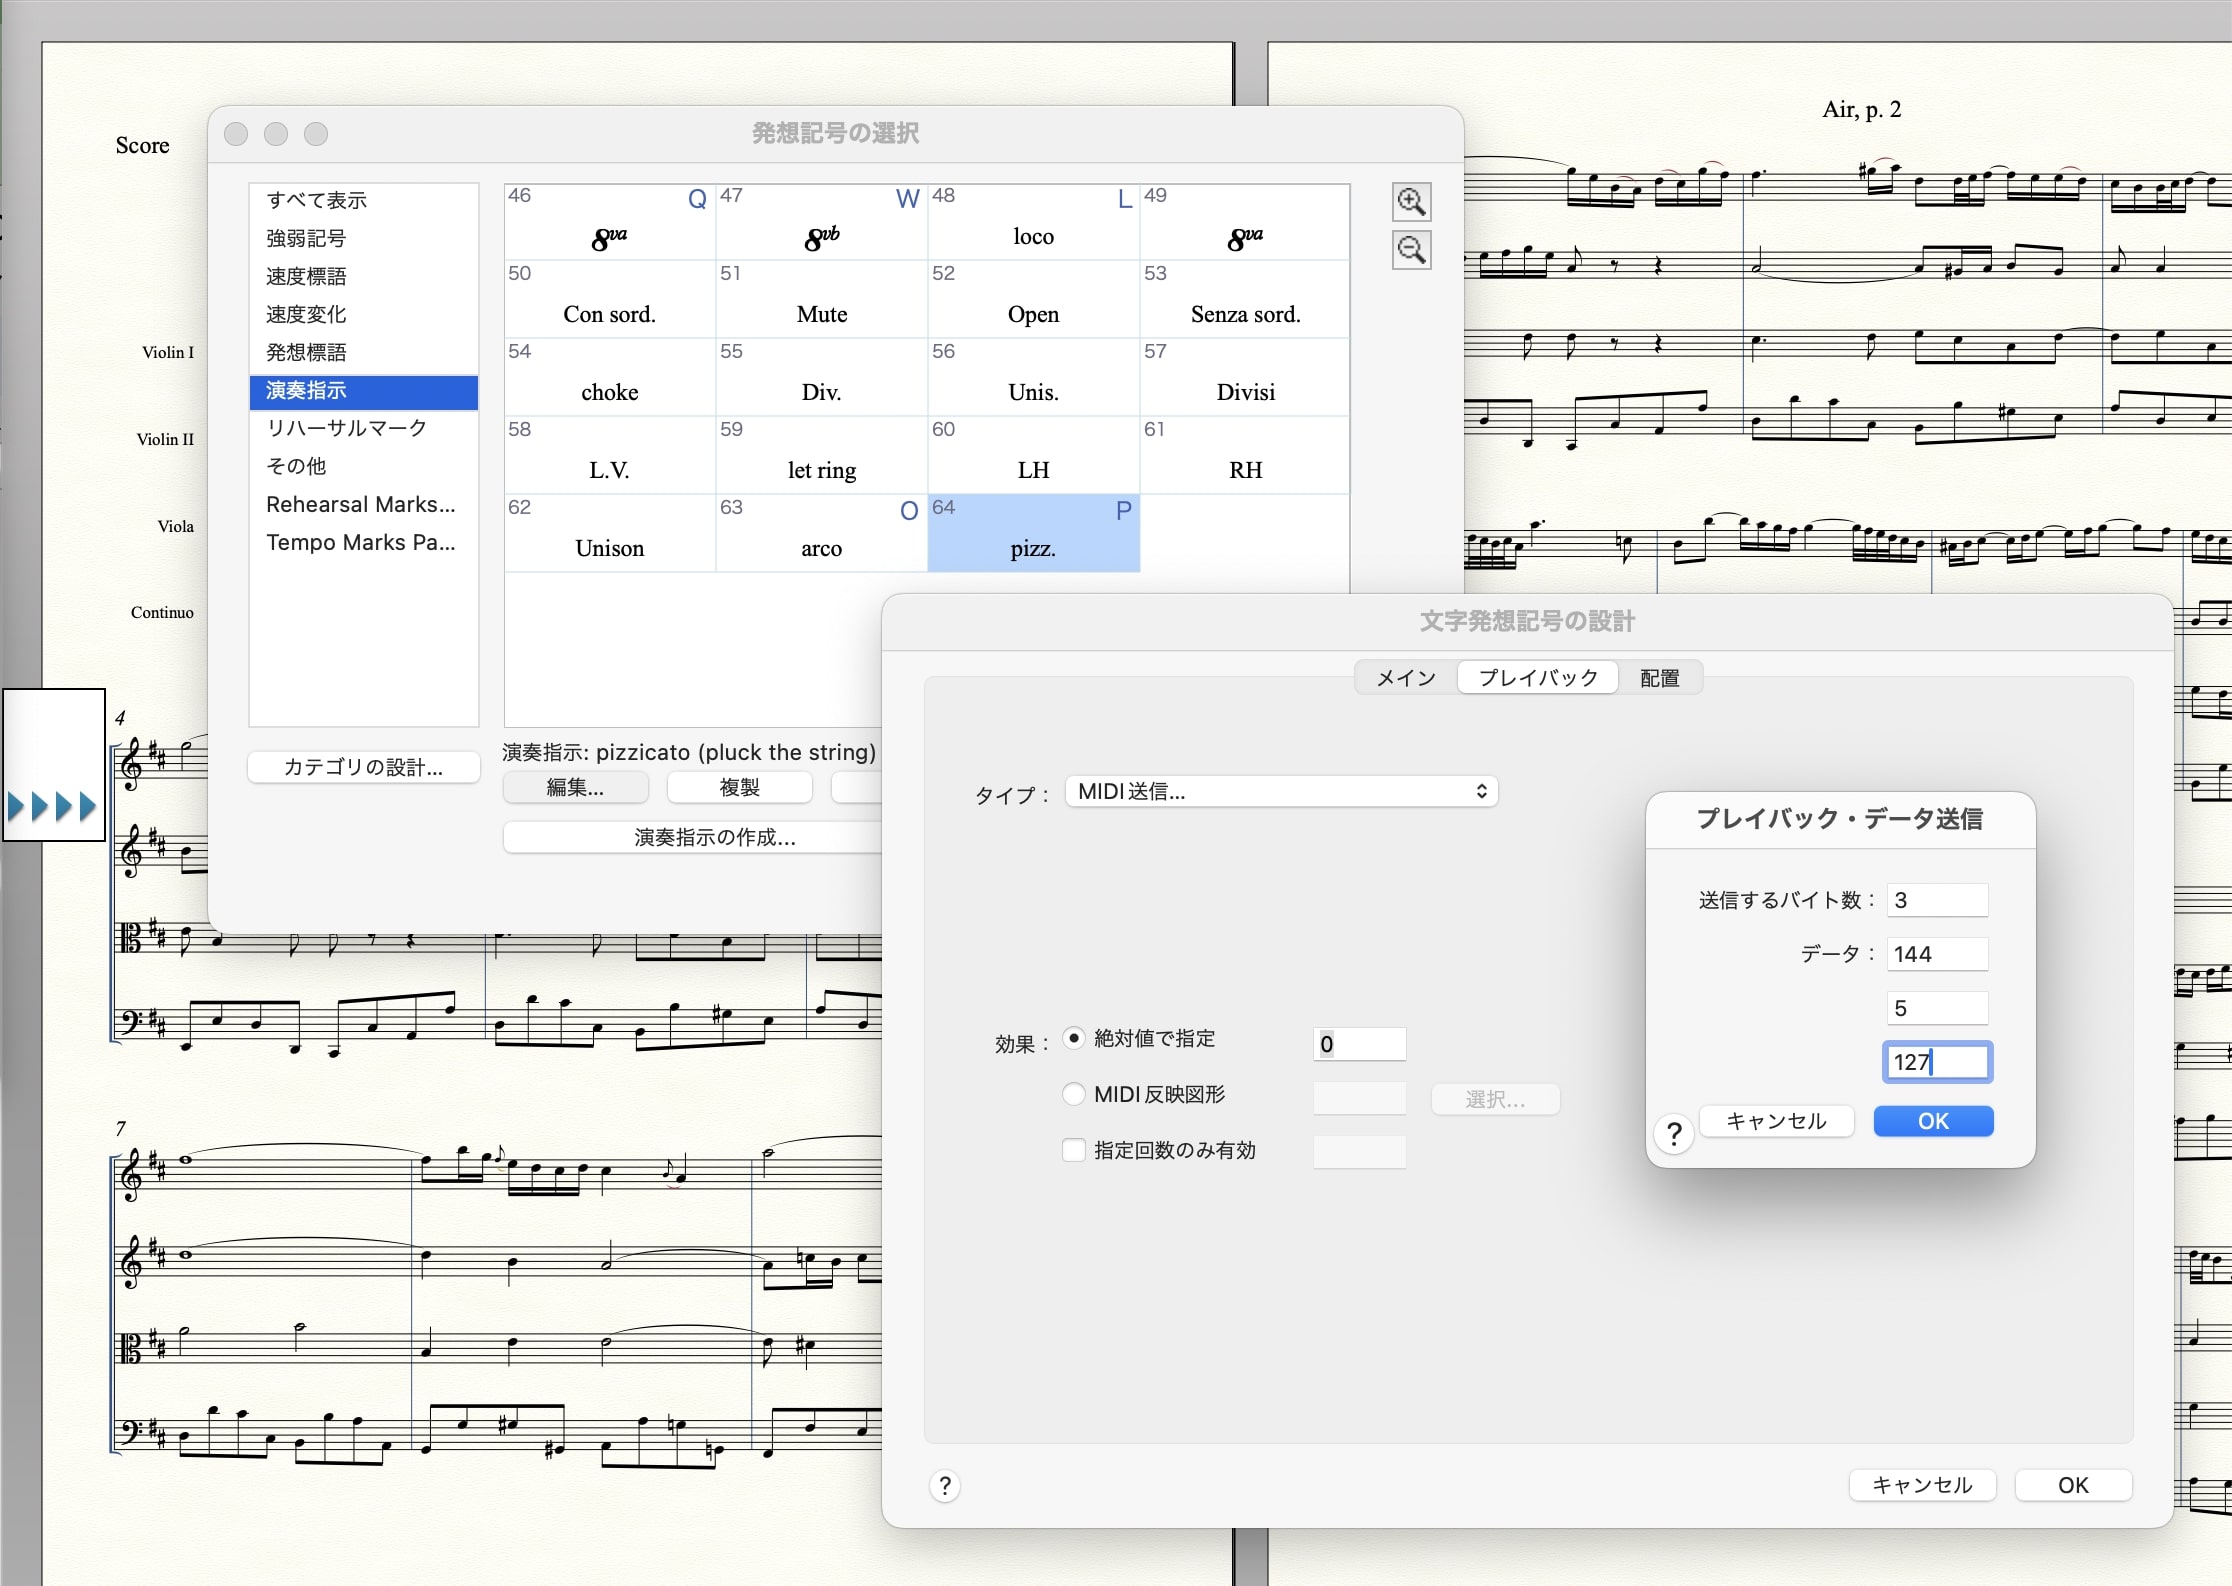Open the タイプ MIDI送信 dropdown
This screenshot has width=2232, height=1586.
tap(1281, 791)
